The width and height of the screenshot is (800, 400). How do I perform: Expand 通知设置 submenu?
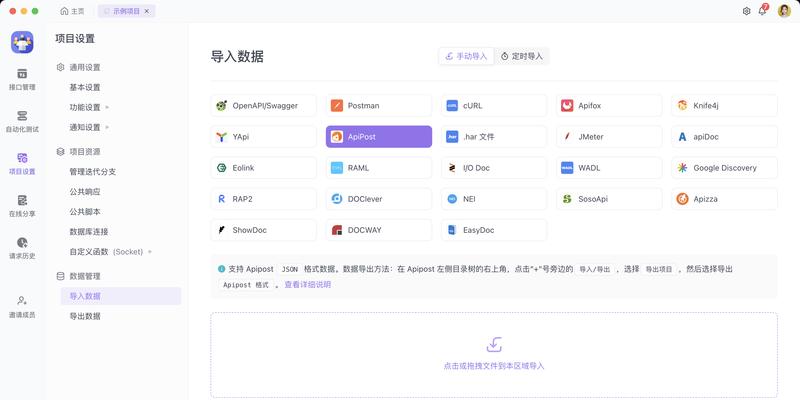[89, 128]
